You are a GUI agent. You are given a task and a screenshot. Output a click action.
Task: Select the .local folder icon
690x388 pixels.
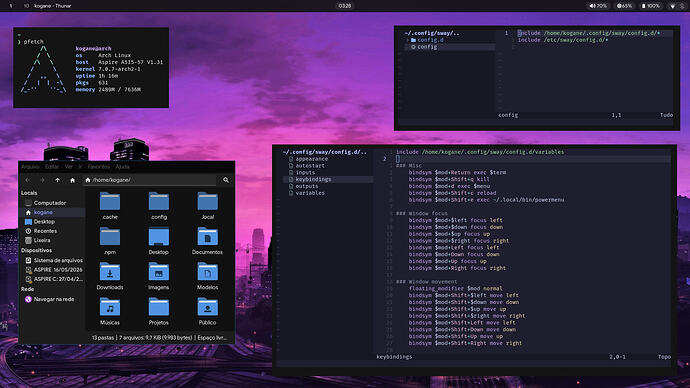click(208, 201)
